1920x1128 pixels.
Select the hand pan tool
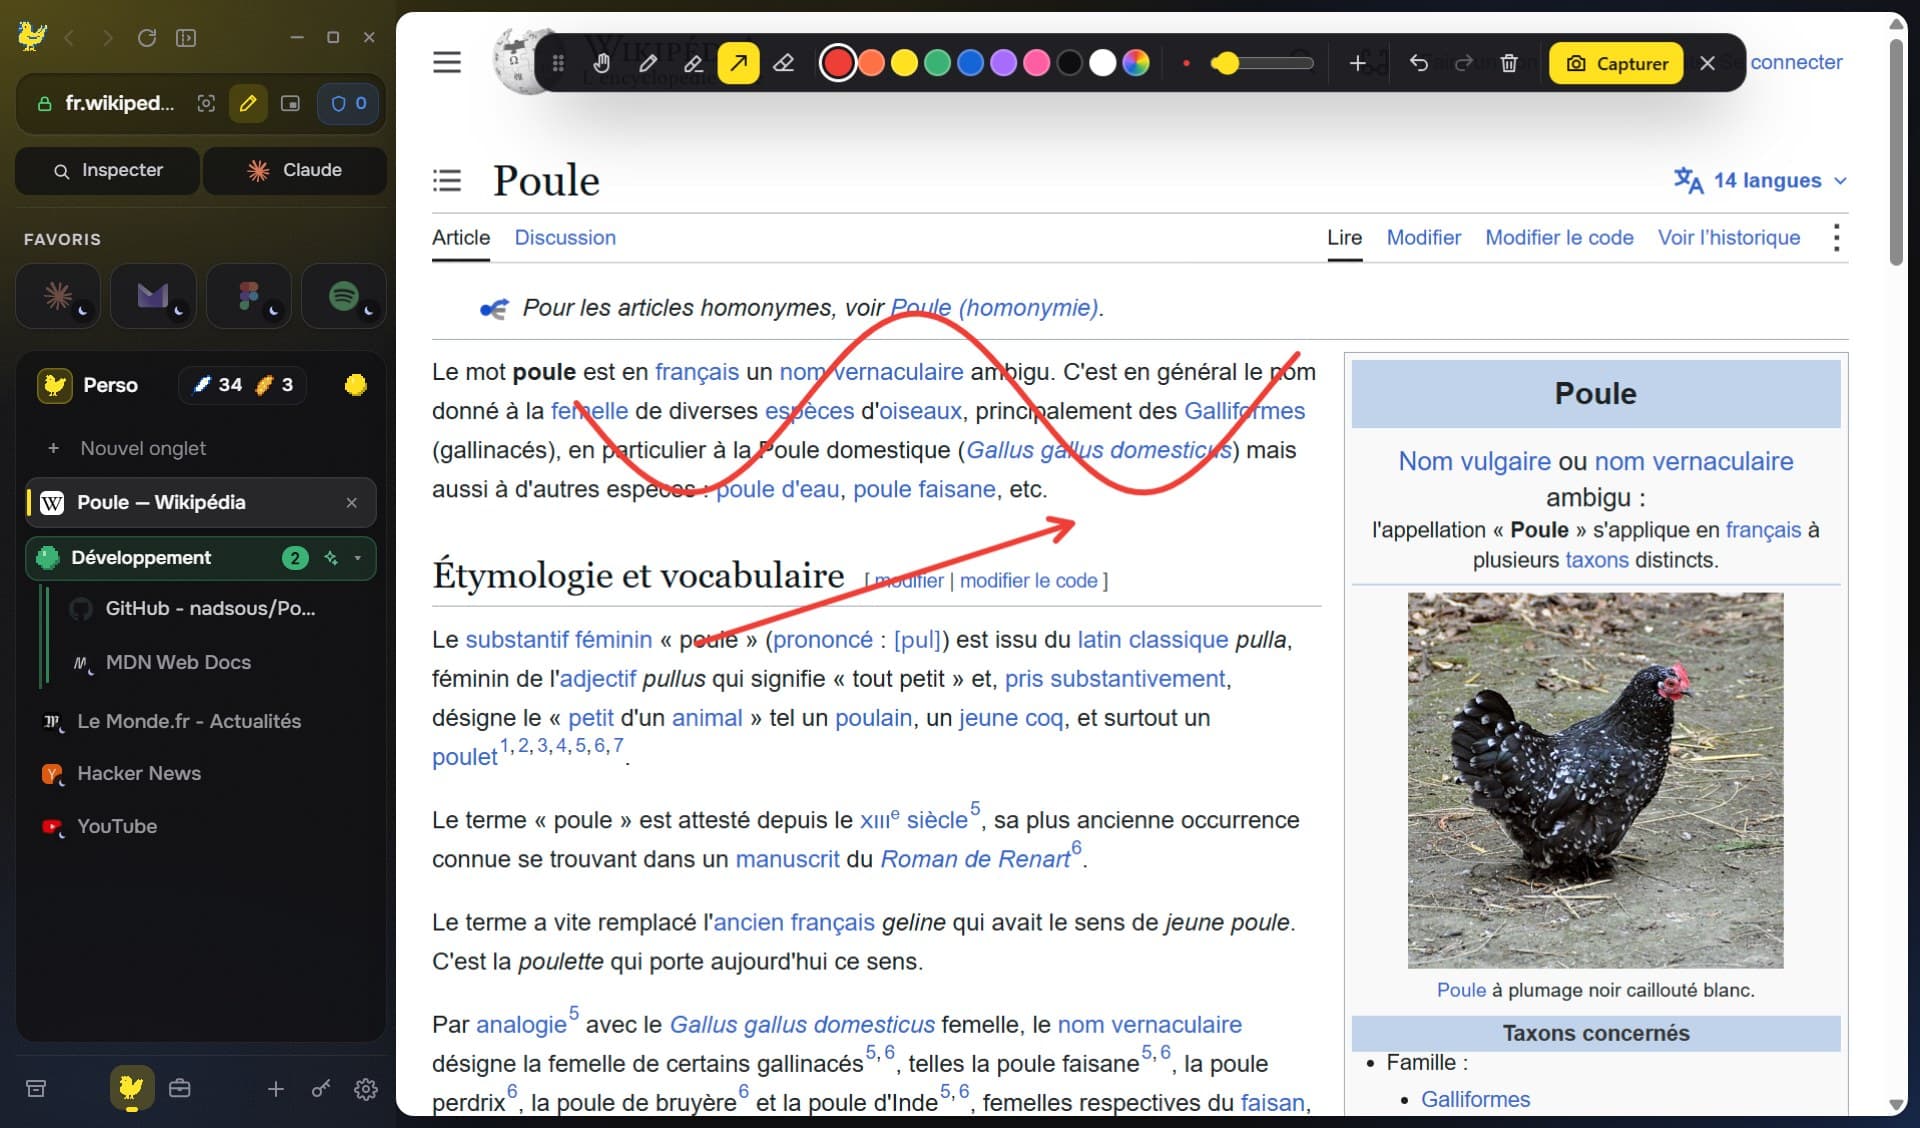[x=601, y=63]
